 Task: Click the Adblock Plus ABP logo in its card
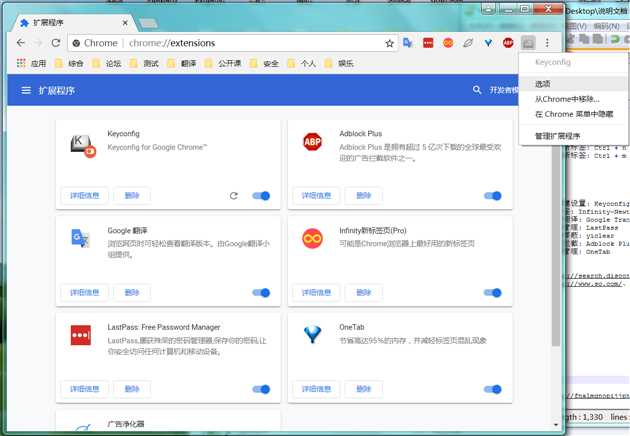(313, 141)
